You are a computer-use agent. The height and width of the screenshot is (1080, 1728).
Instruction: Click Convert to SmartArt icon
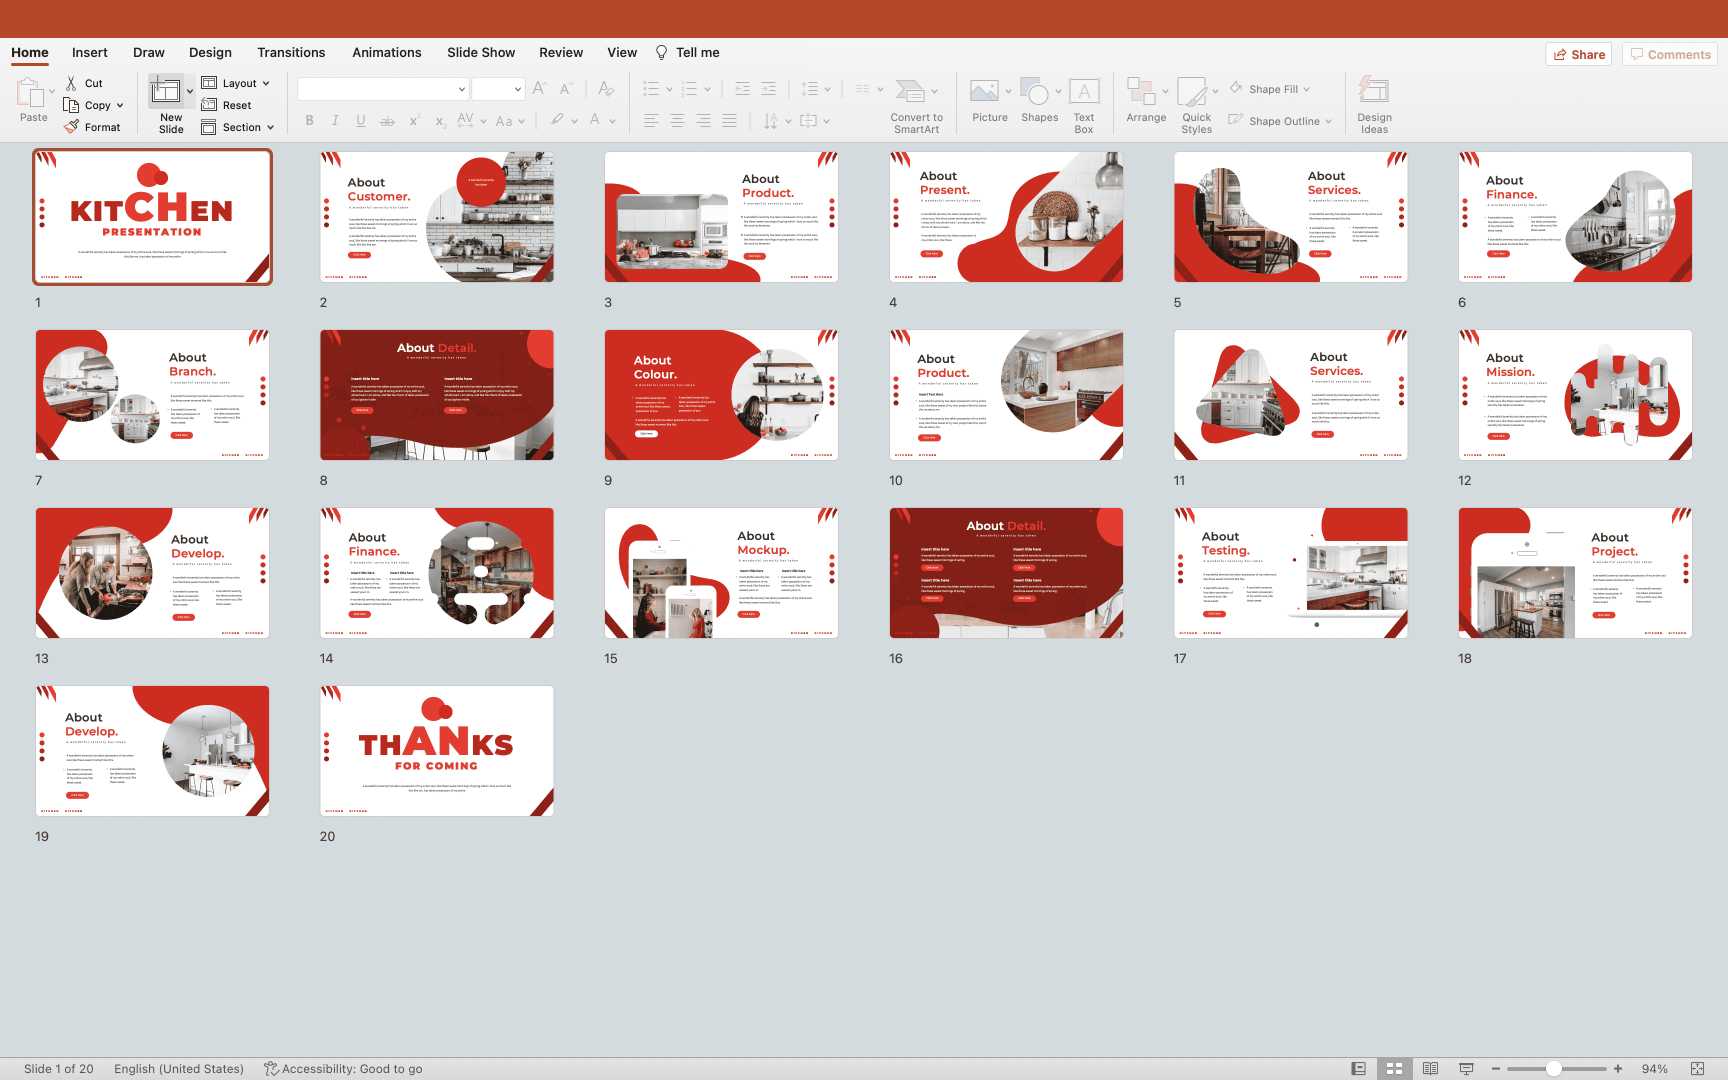pyautogui.click(x=910, y=92)
